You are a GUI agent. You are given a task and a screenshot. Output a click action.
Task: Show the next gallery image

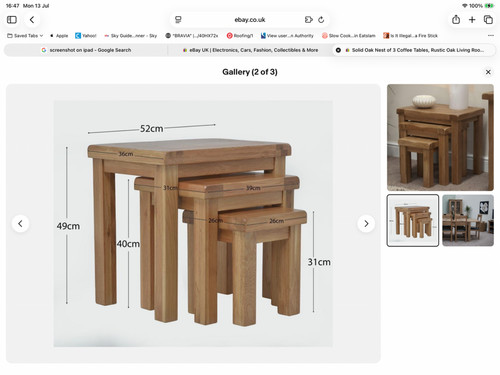[366, 223]
